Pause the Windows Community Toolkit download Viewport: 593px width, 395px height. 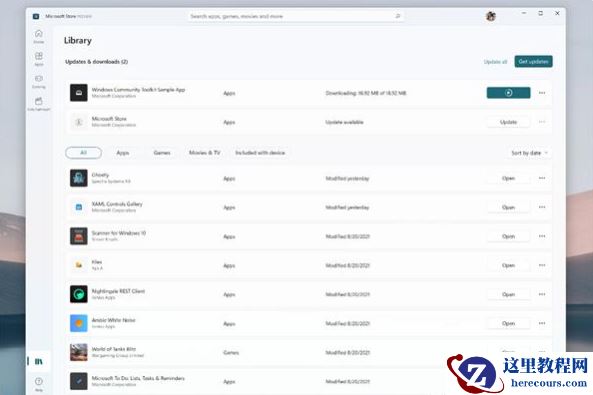pyautogui.click(x=508, y=93)
